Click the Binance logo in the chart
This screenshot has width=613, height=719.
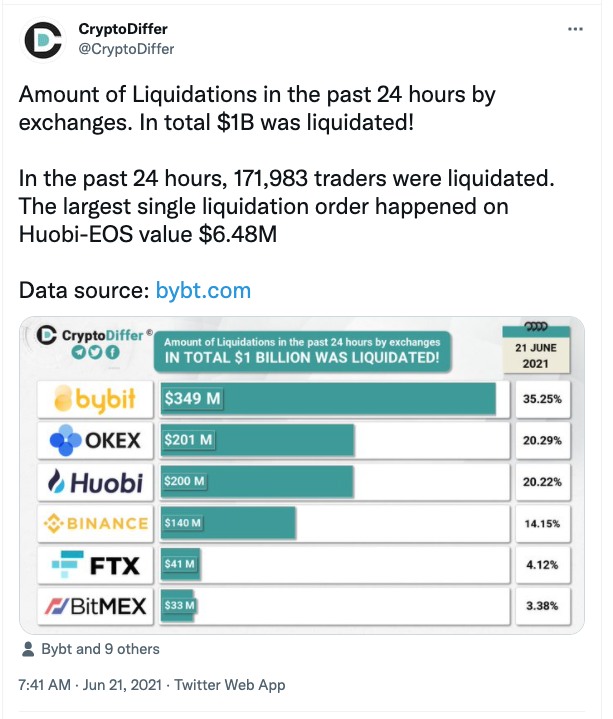92,524
